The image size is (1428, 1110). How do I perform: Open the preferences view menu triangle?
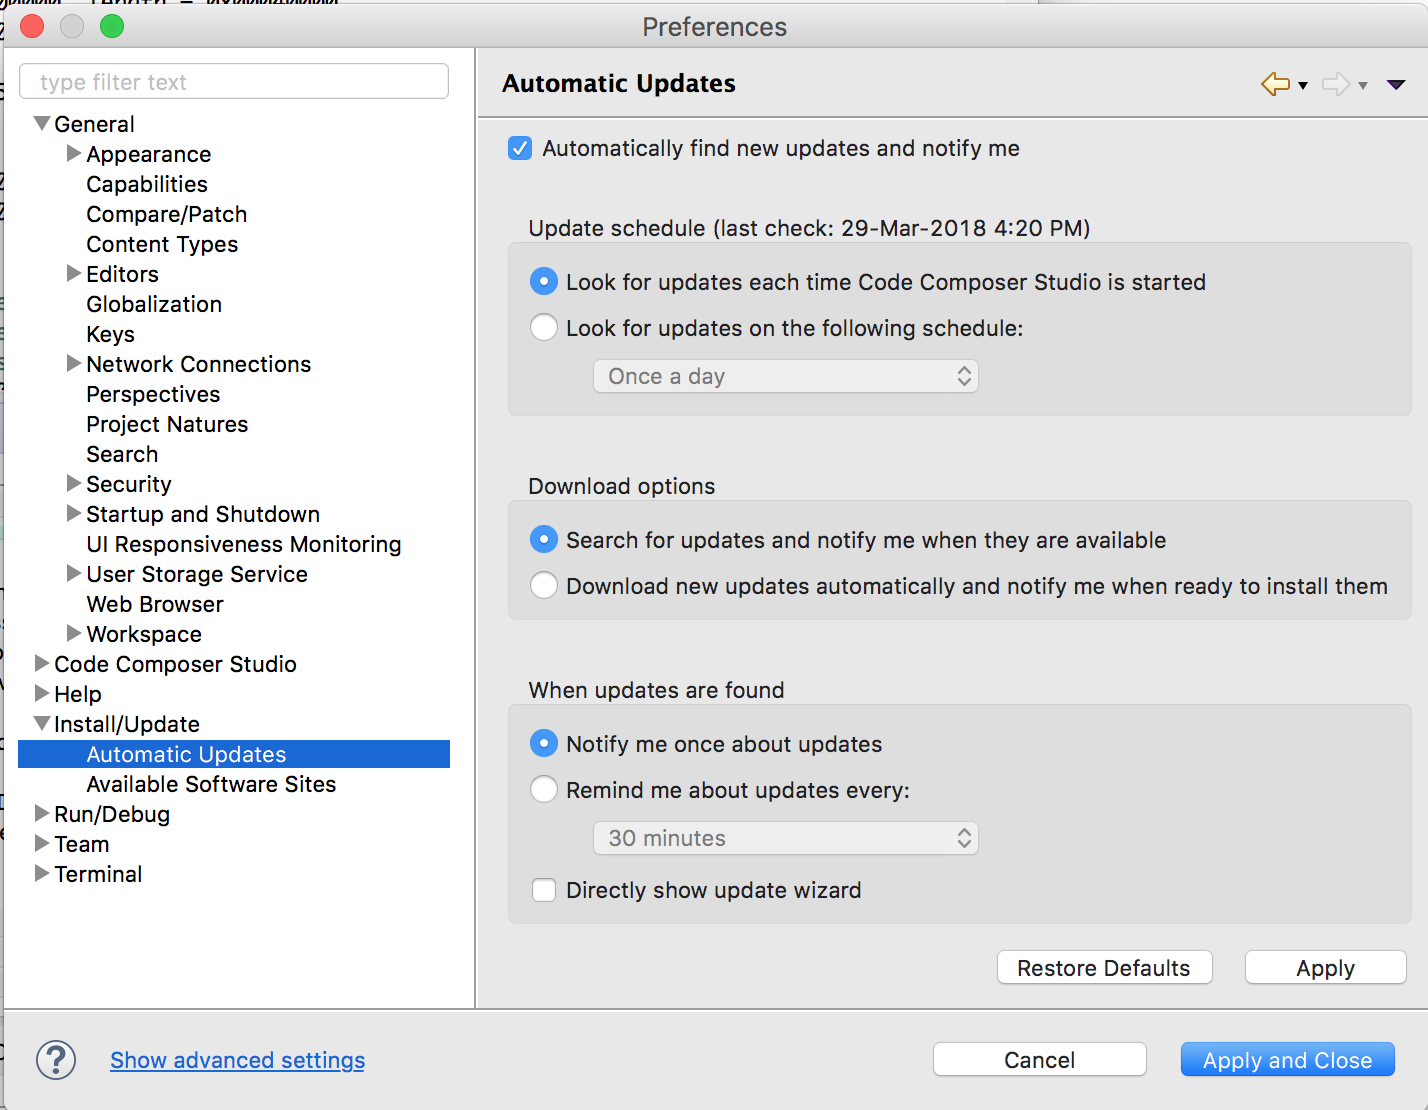click(x=1396, y=85)
